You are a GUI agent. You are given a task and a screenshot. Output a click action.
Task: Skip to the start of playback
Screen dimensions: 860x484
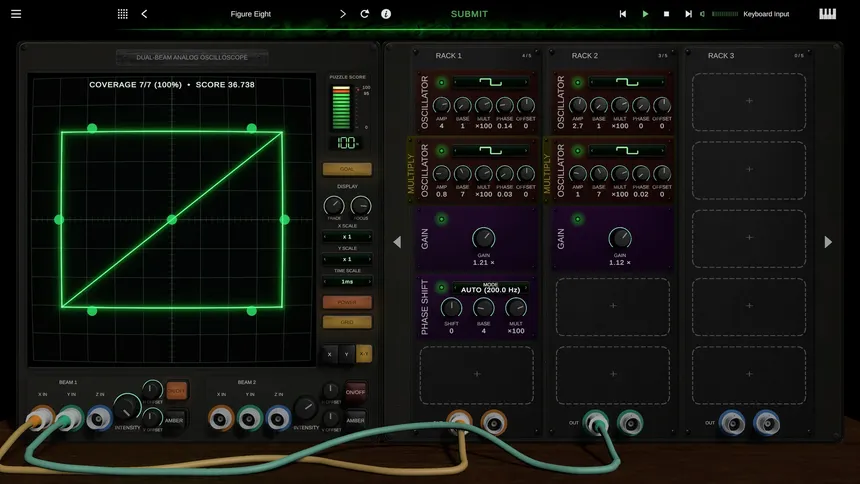(623, 14)
